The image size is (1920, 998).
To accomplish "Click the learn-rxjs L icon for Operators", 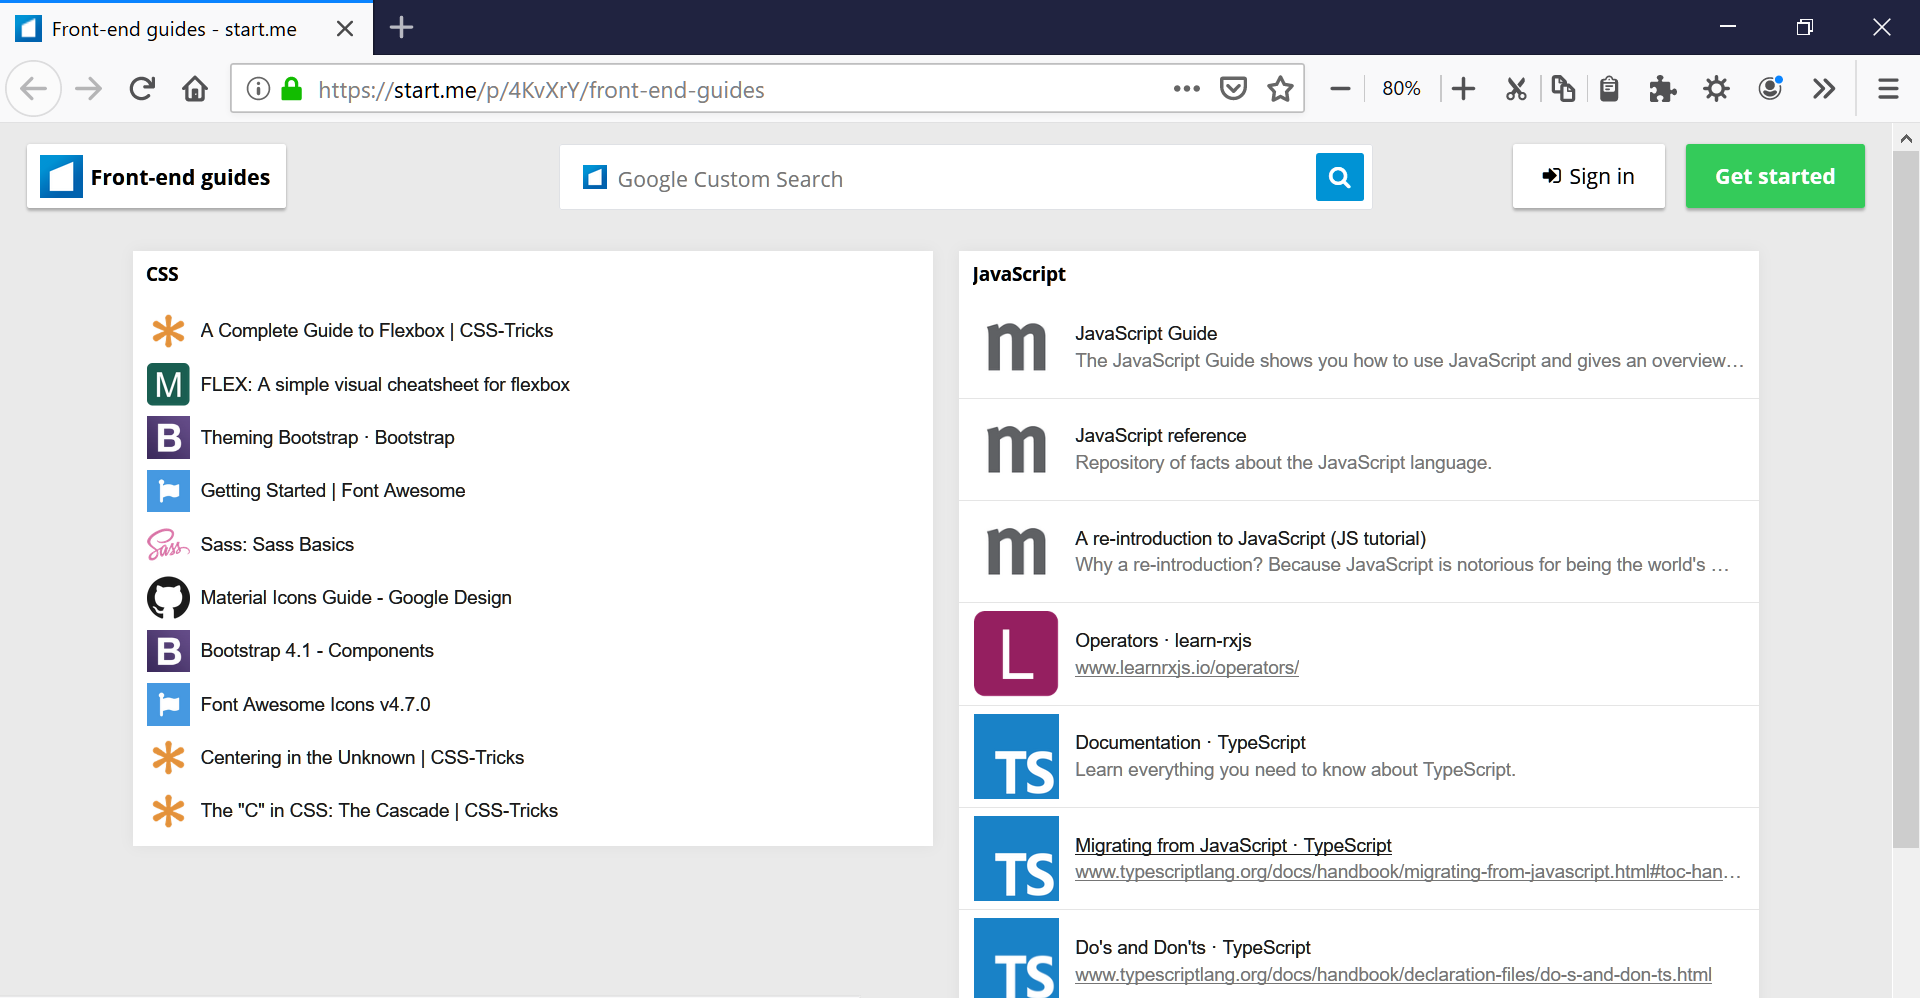I will [x=1015, y=653].
